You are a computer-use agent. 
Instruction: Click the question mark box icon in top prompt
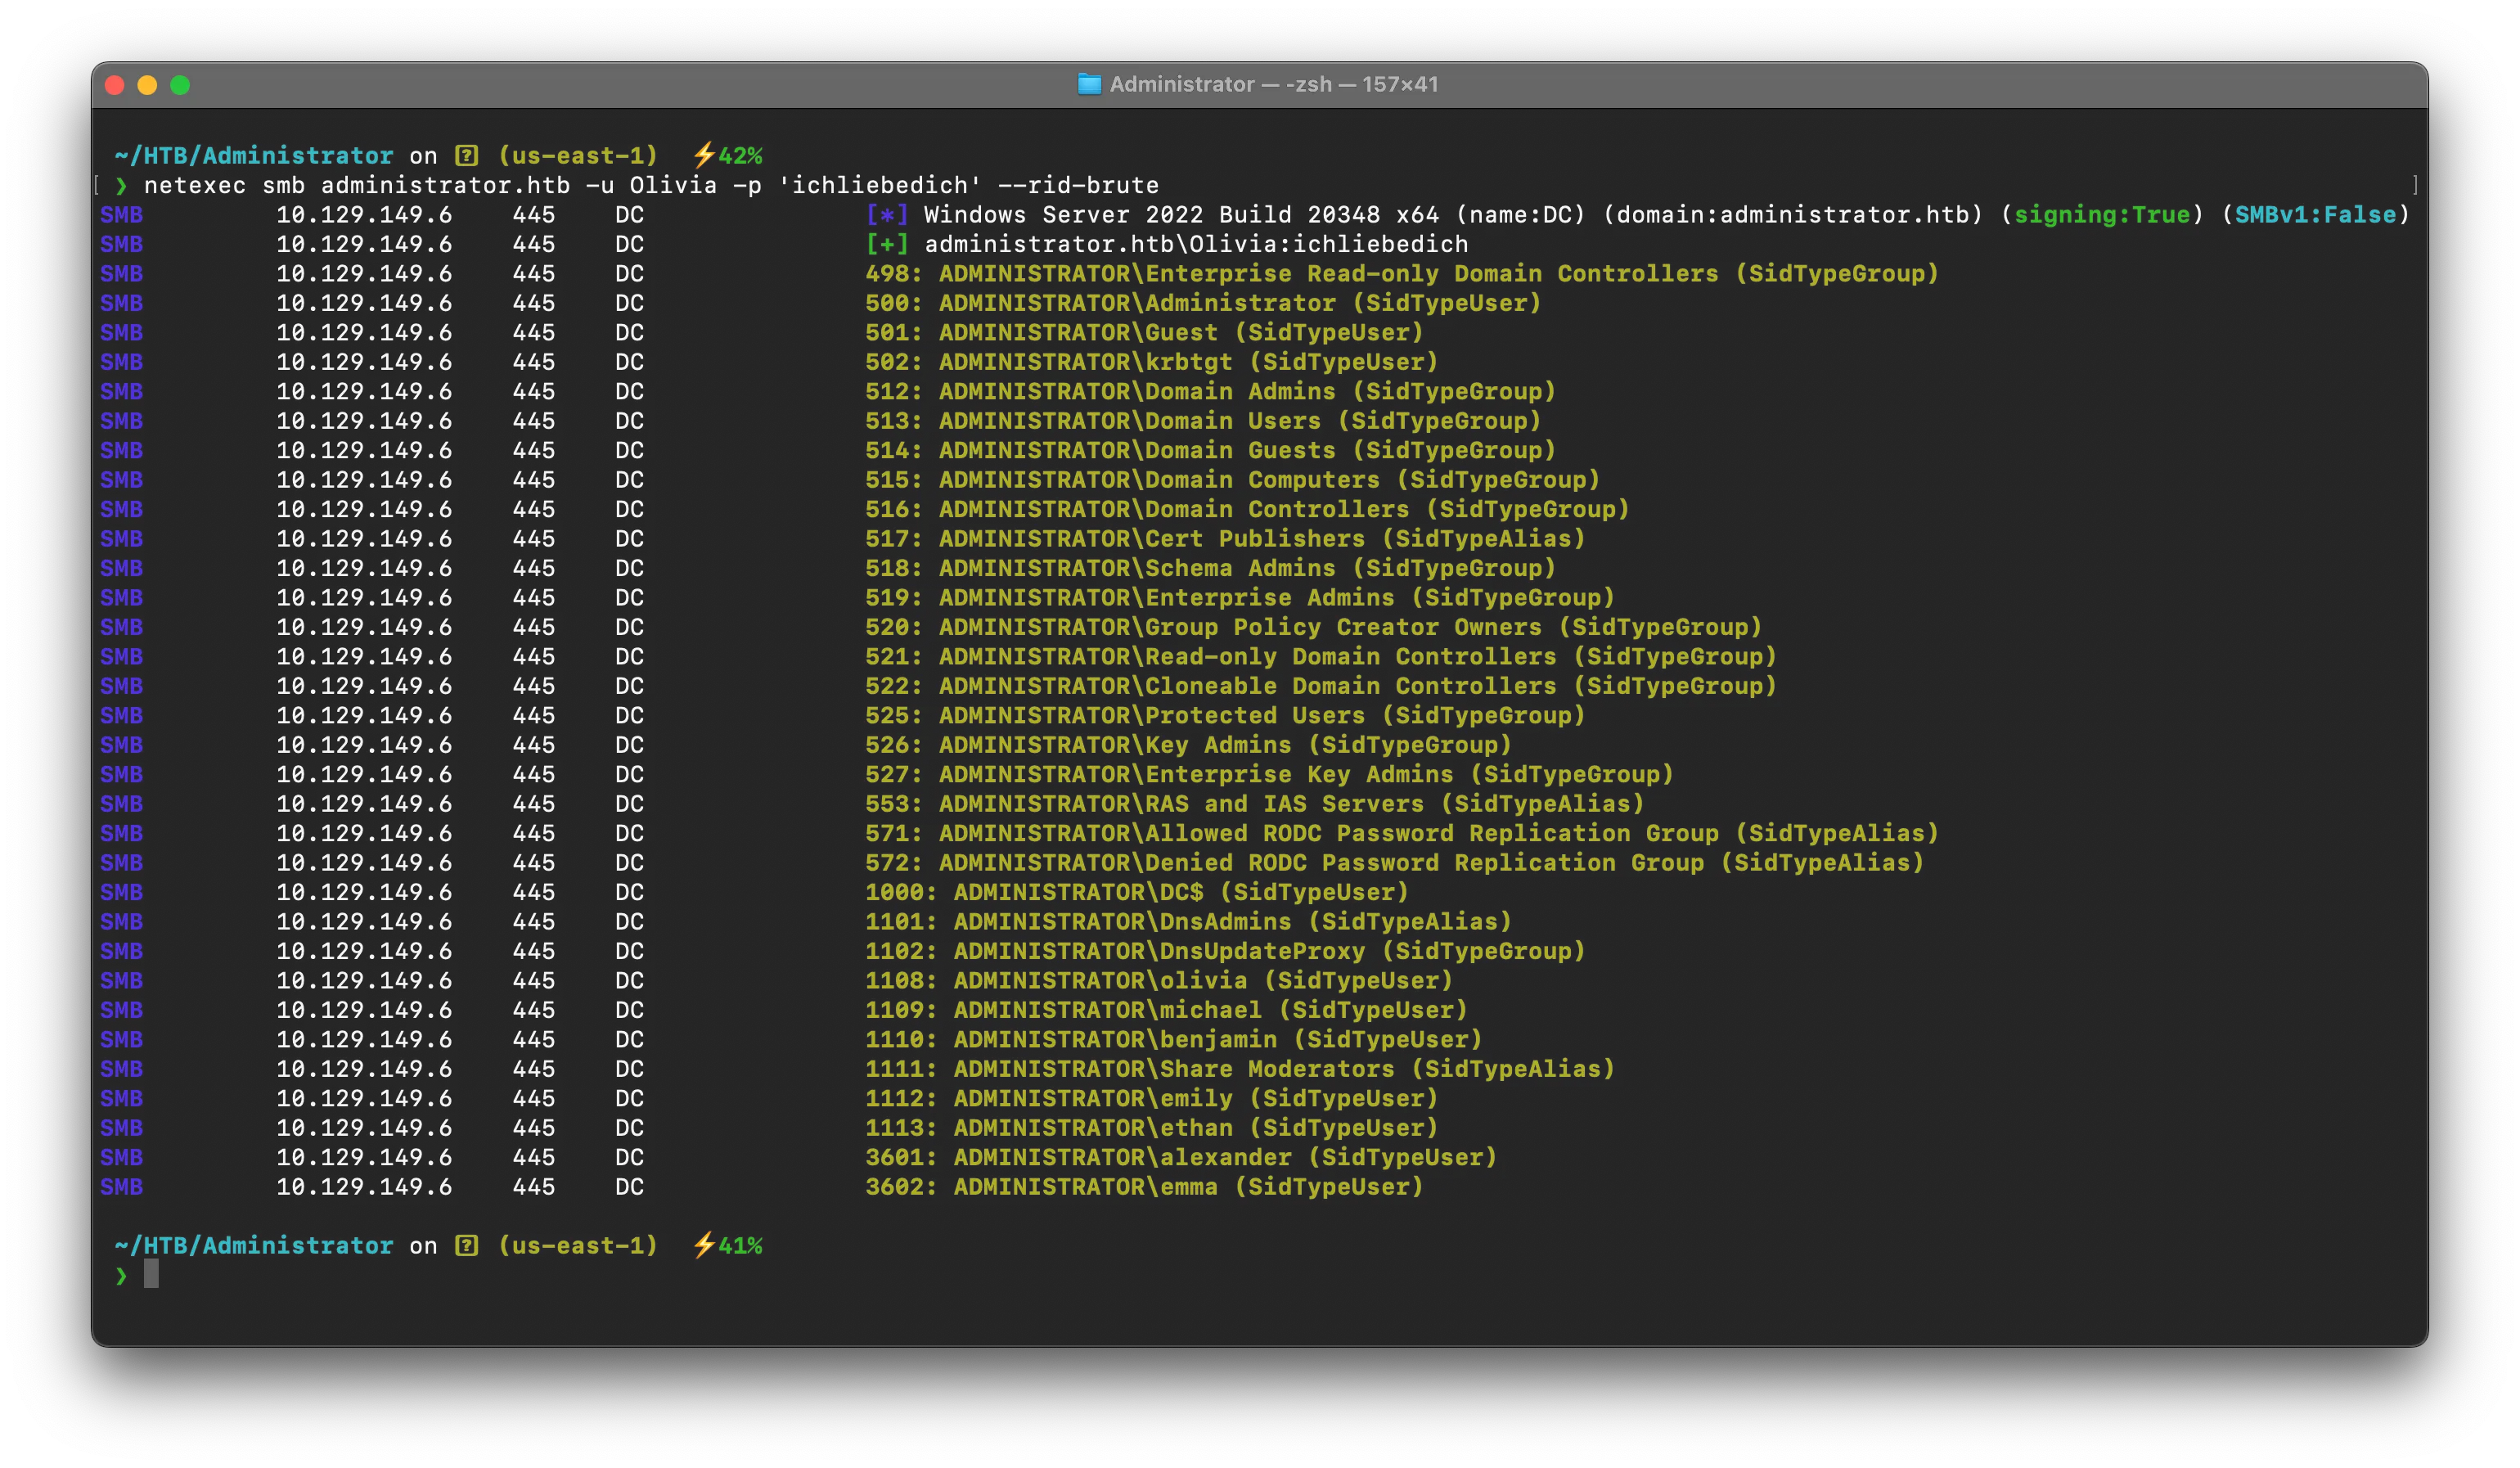(x=466, y=155)
